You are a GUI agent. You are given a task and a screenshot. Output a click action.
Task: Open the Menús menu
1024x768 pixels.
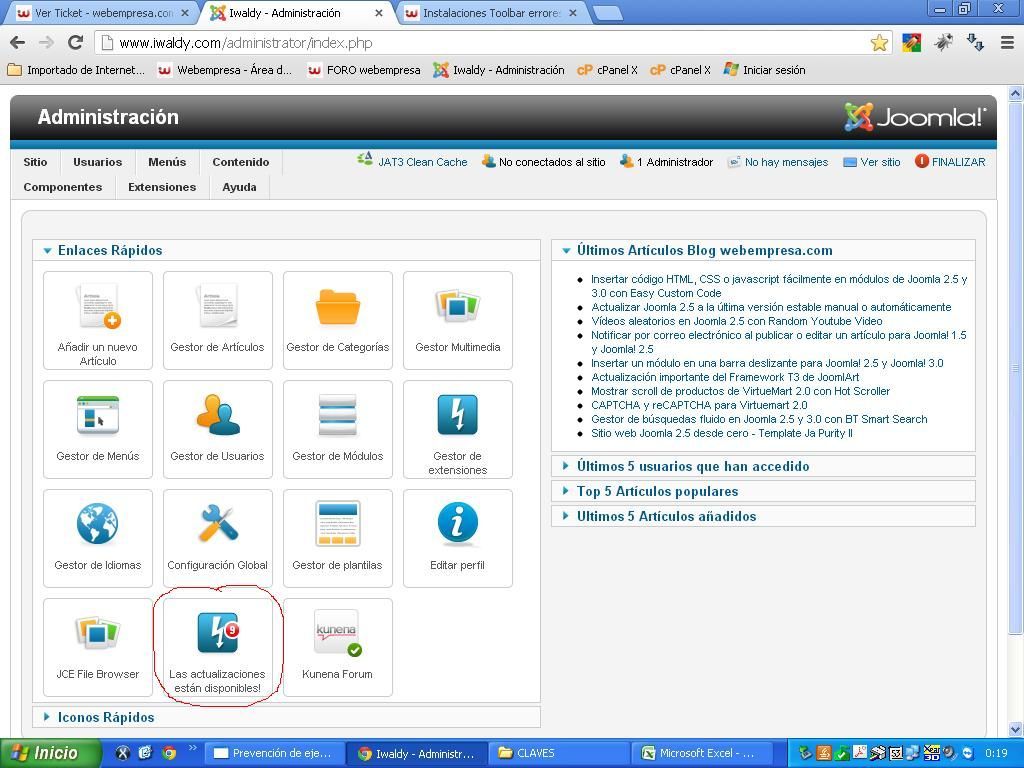pyautogui.click(x=167, y=162)
